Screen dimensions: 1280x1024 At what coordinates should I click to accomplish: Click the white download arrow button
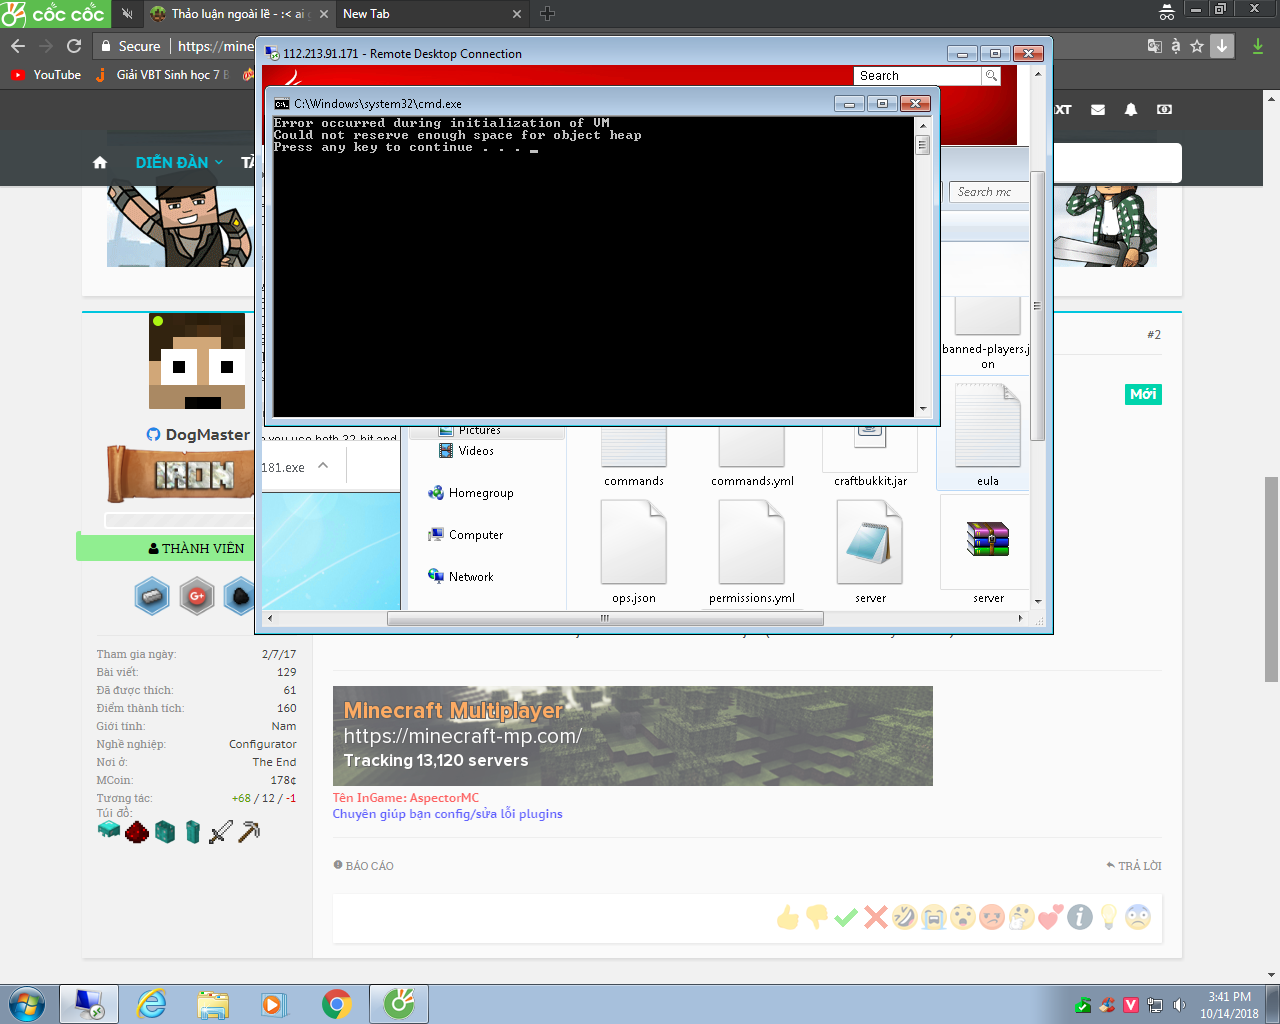pyautogui.click(x=1222, y=46)
